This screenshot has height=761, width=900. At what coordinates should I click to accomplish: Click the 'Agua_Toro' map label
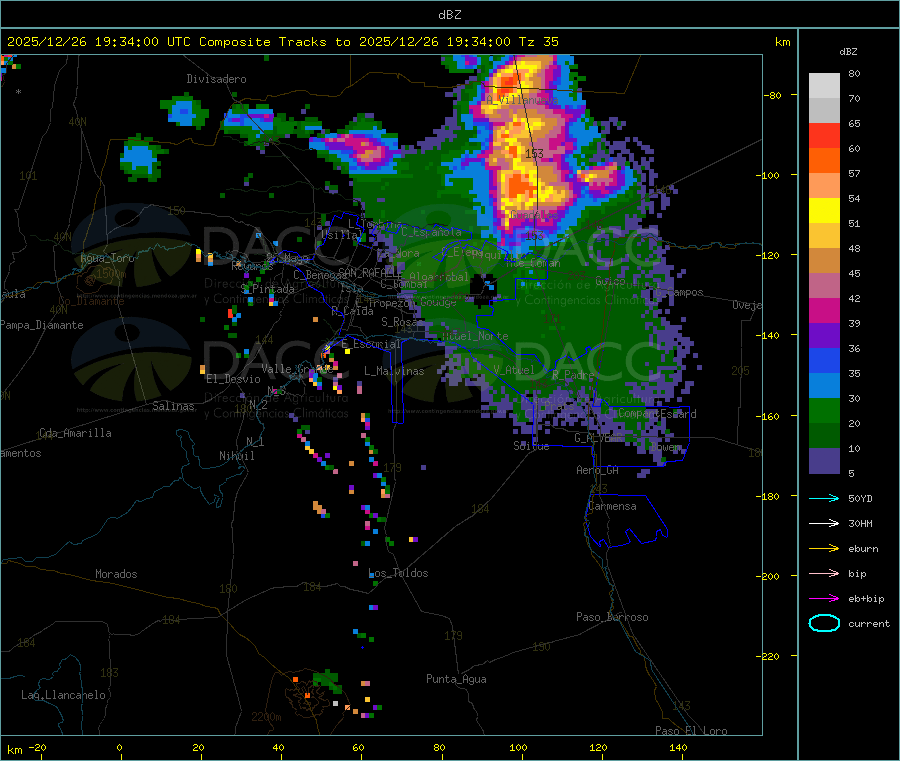107,258
